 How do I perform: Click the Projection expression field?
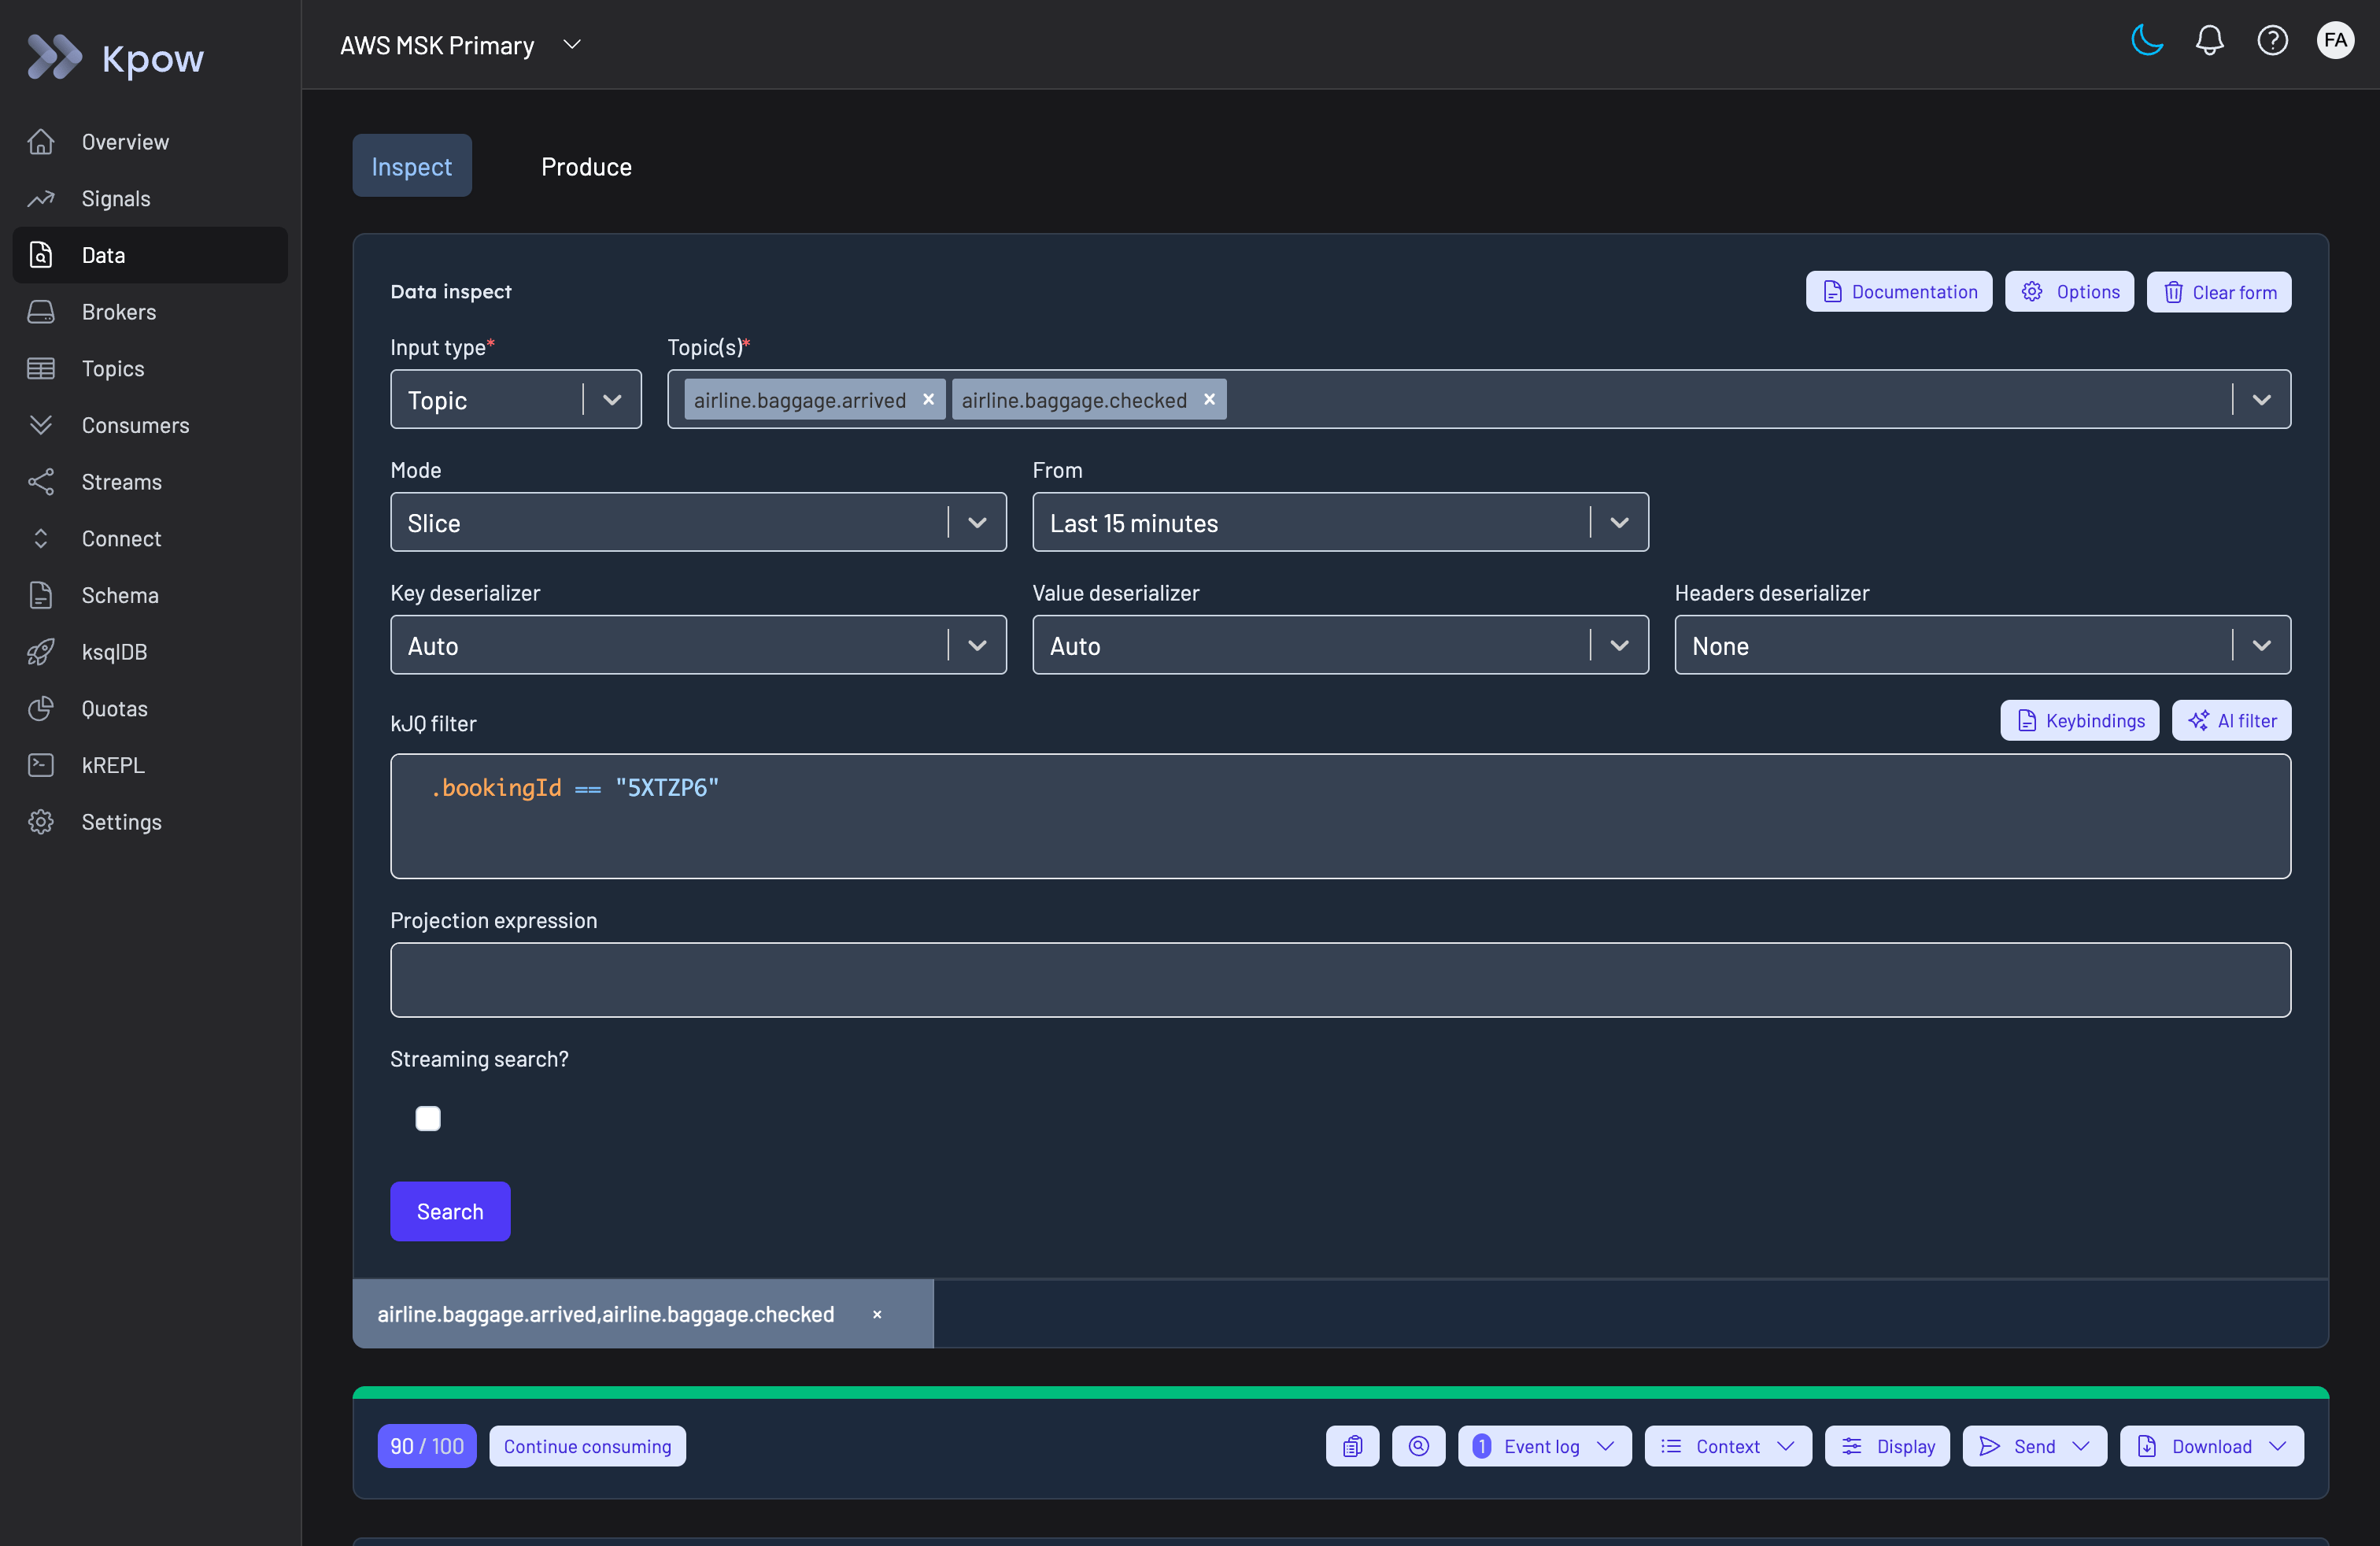coord(1340,980)
